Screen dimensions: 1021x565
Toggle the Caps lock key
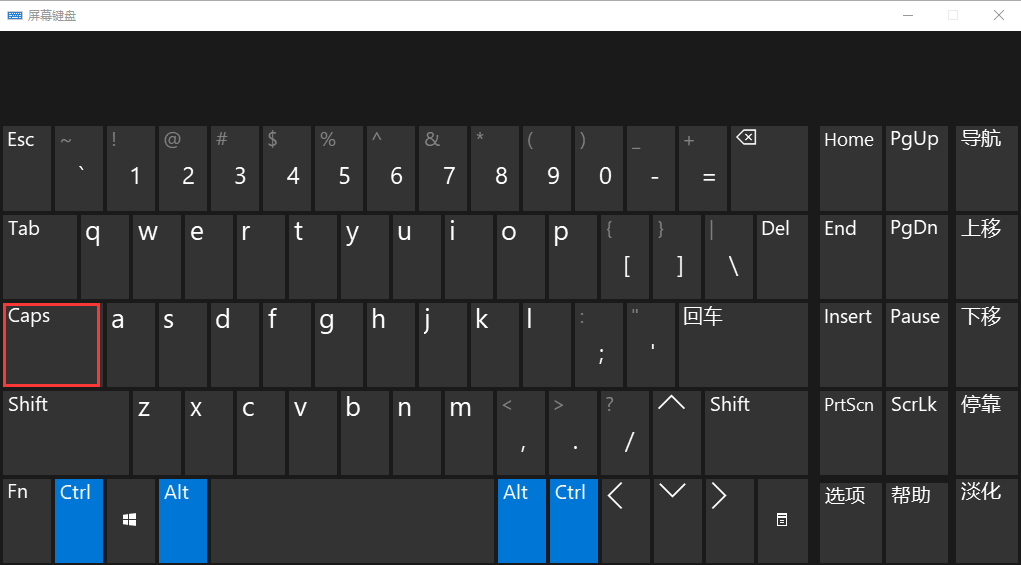point(52,345)
